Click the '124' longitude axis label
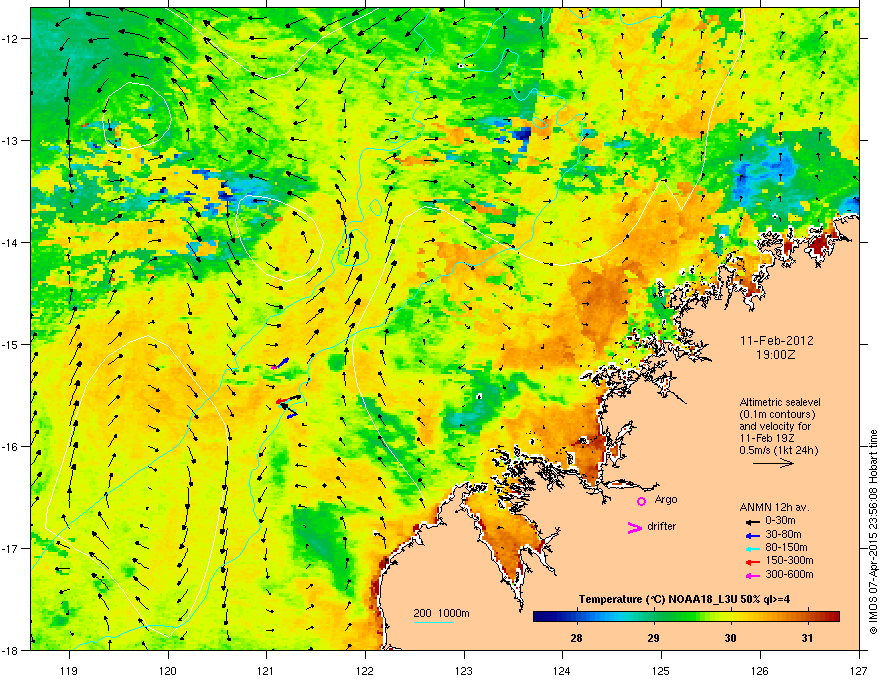The width and height of the screenshot is (880, 680). pyautogui.click(x=562, y=670)
